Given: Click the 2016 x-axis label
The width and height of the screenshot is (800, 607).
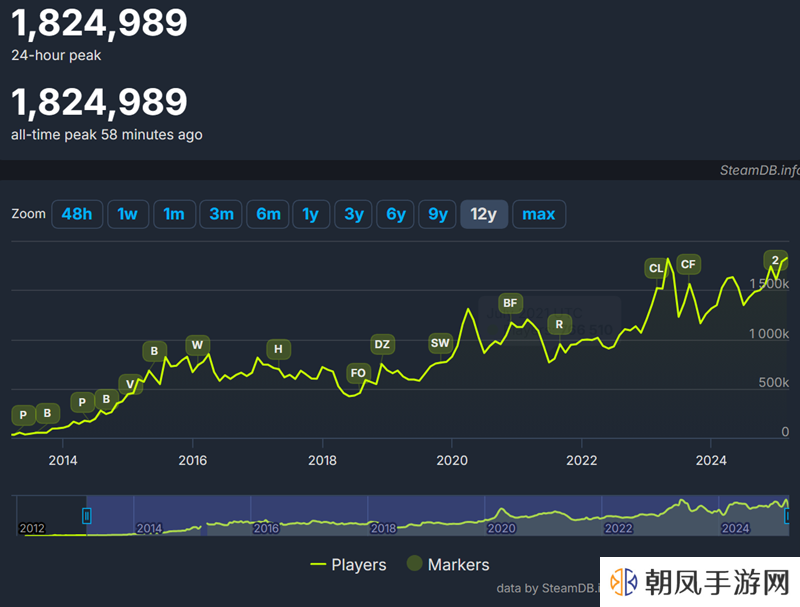Looking at the screenshot, I should coord(193,460).
